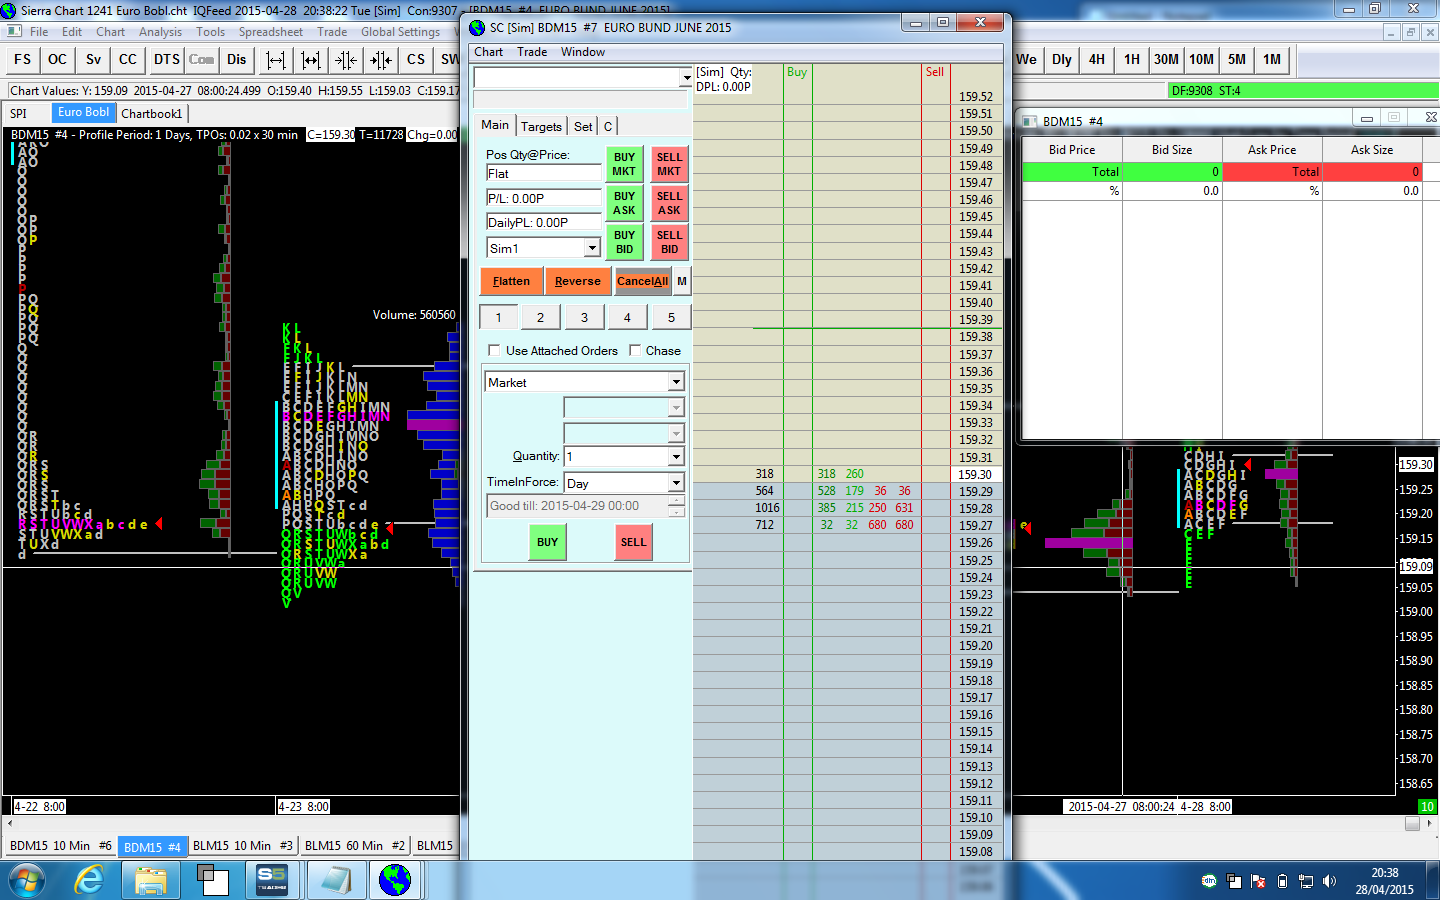Screen dimensions: 1440x900
Task: Click the Dis toolbar button
Action: pos(237,60)
